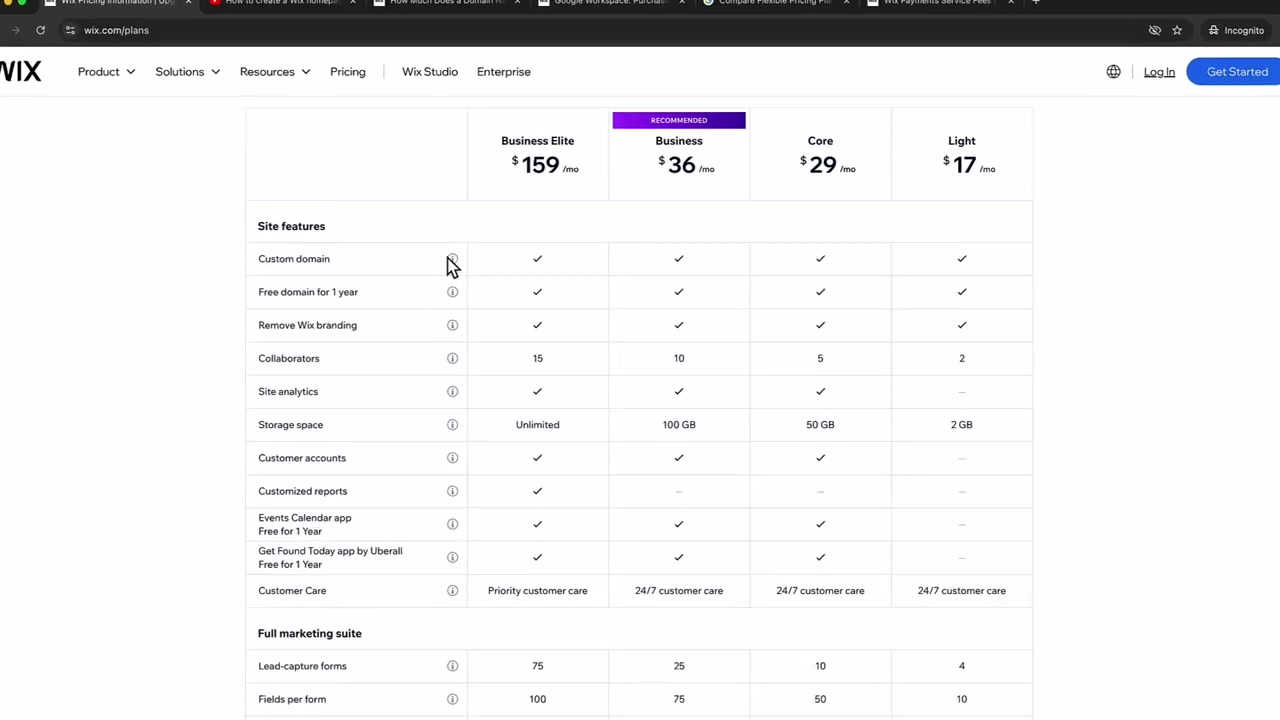Image resolution: width=1280 pixels, height=720 pixels.
Task: Expand the Product dropdown menu
Action: pyautogui.click(x=106, y=72)
